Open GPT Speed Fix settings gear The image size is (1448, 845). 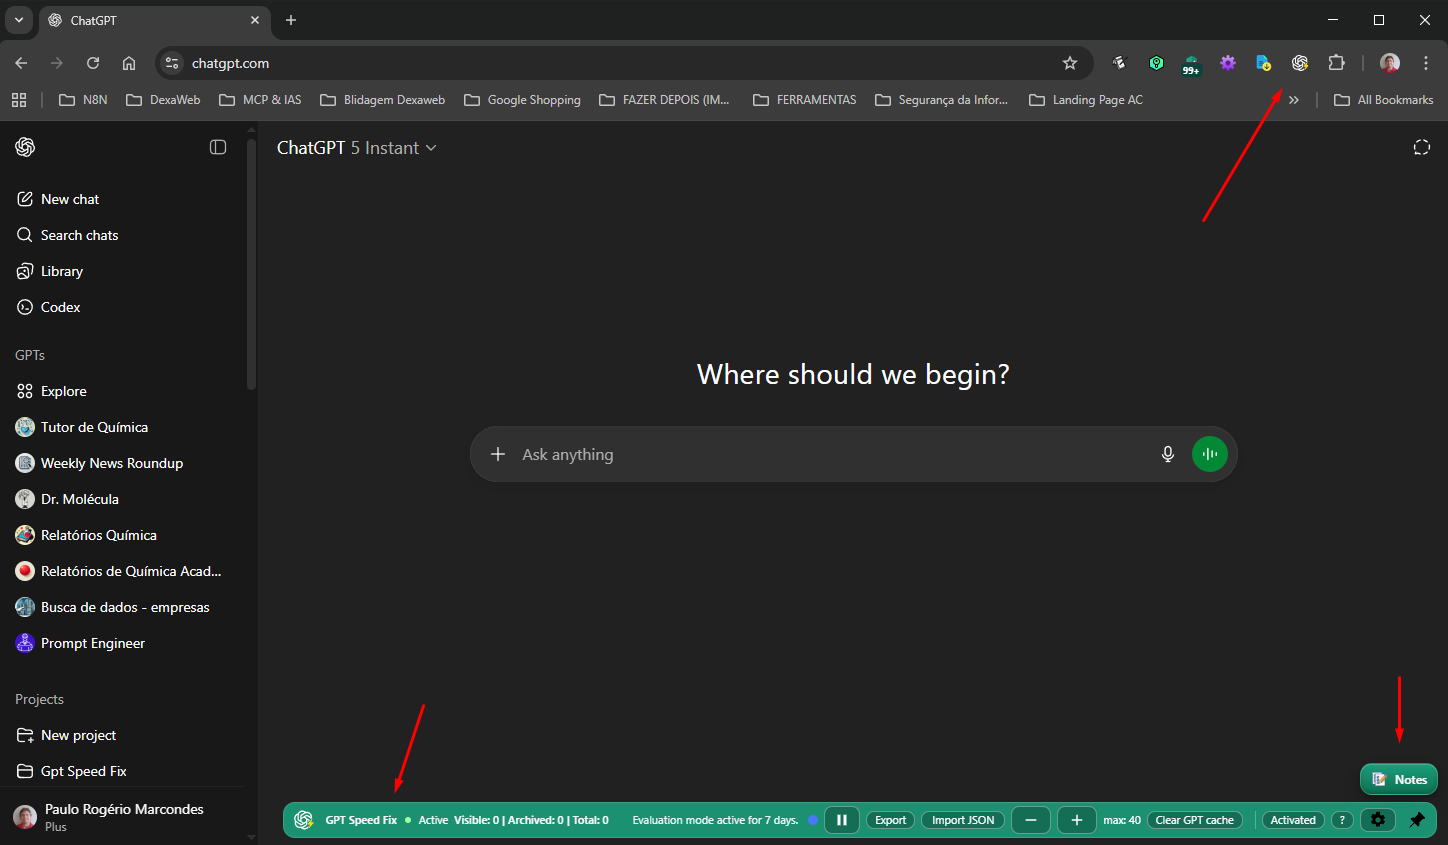(1378, 820)
